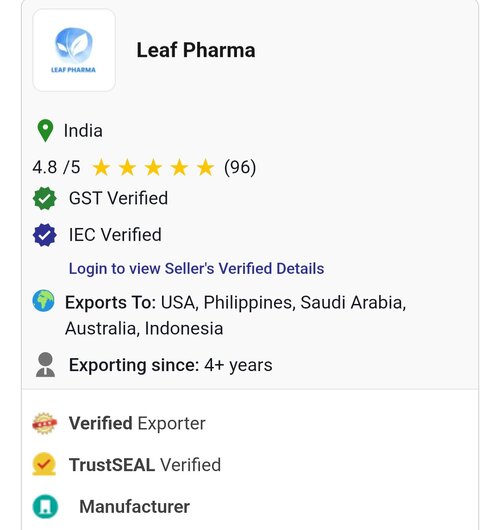Image resolution: width=500 pixels, height=530 pixels.
Task: Click the green GST Verified badge icon
Action: click(45, 198)
